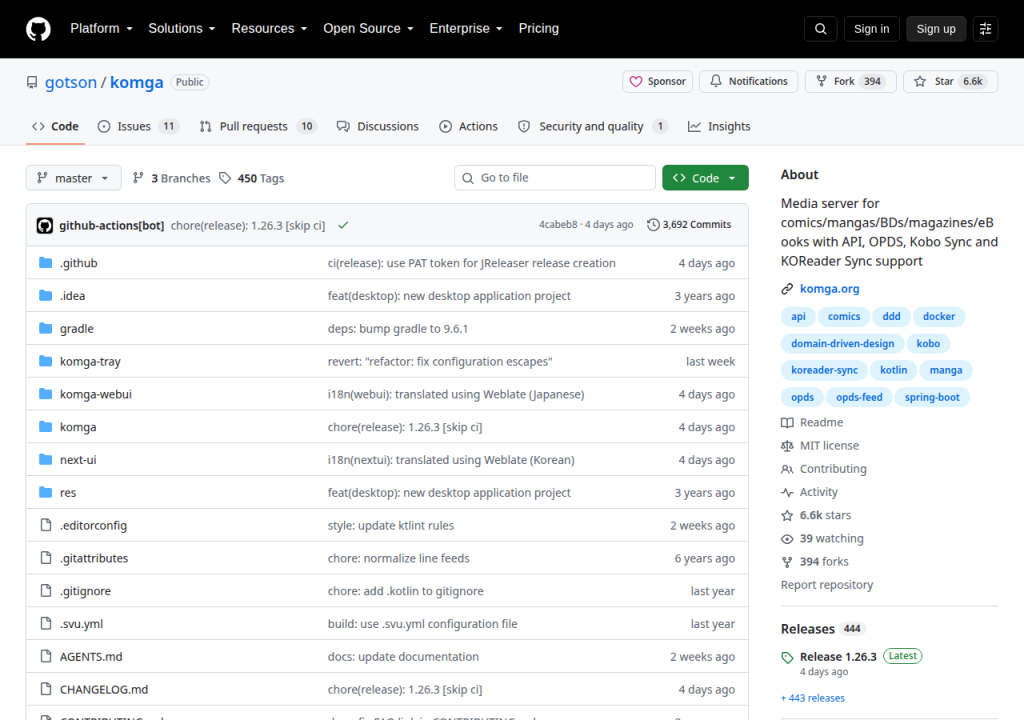Click the repository icon beside gotson
Screen dimensions: 1024x720
click(x=31, y=82)
